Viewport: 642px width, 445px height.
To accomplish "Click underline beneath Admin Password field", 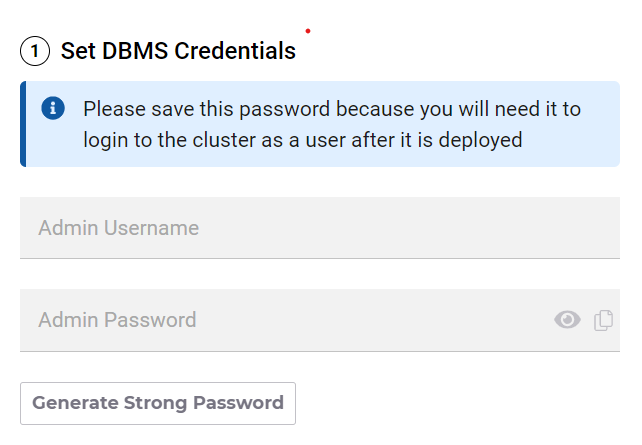I will [x=320, y=351].
